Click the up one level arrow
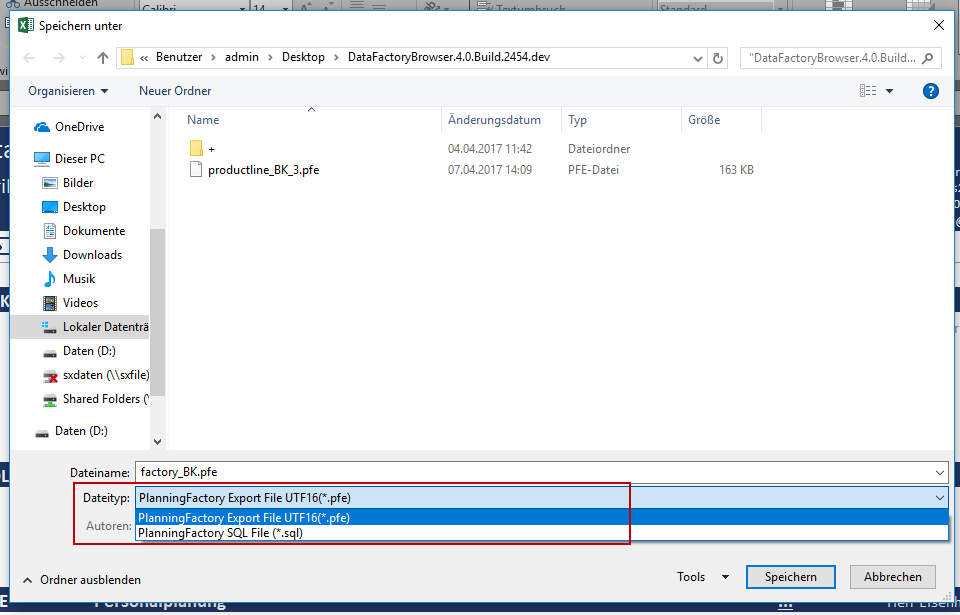Screen dimensions: 960x615 (x=102, y=58)
